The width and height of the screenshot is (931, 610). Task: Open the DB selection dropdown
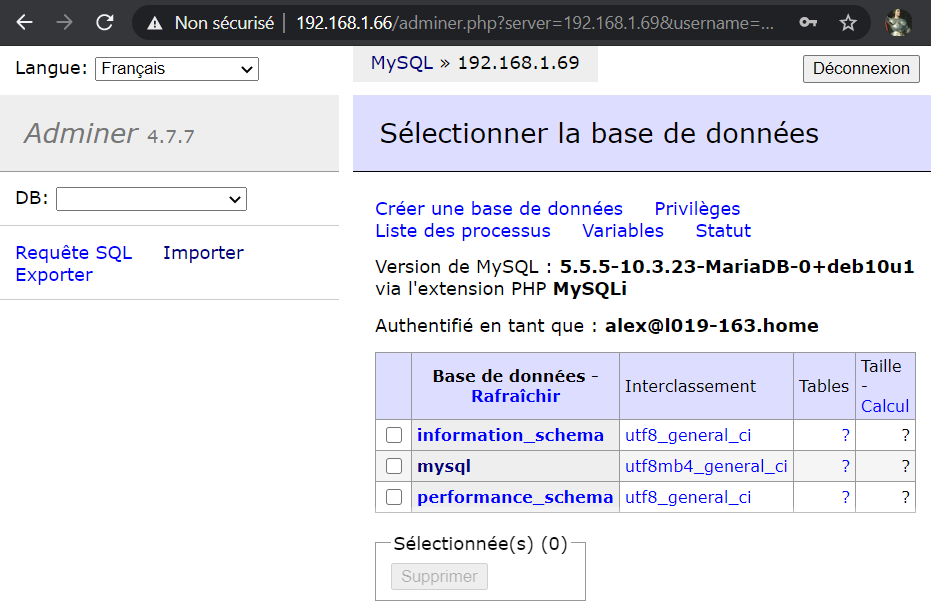[151, 199]
